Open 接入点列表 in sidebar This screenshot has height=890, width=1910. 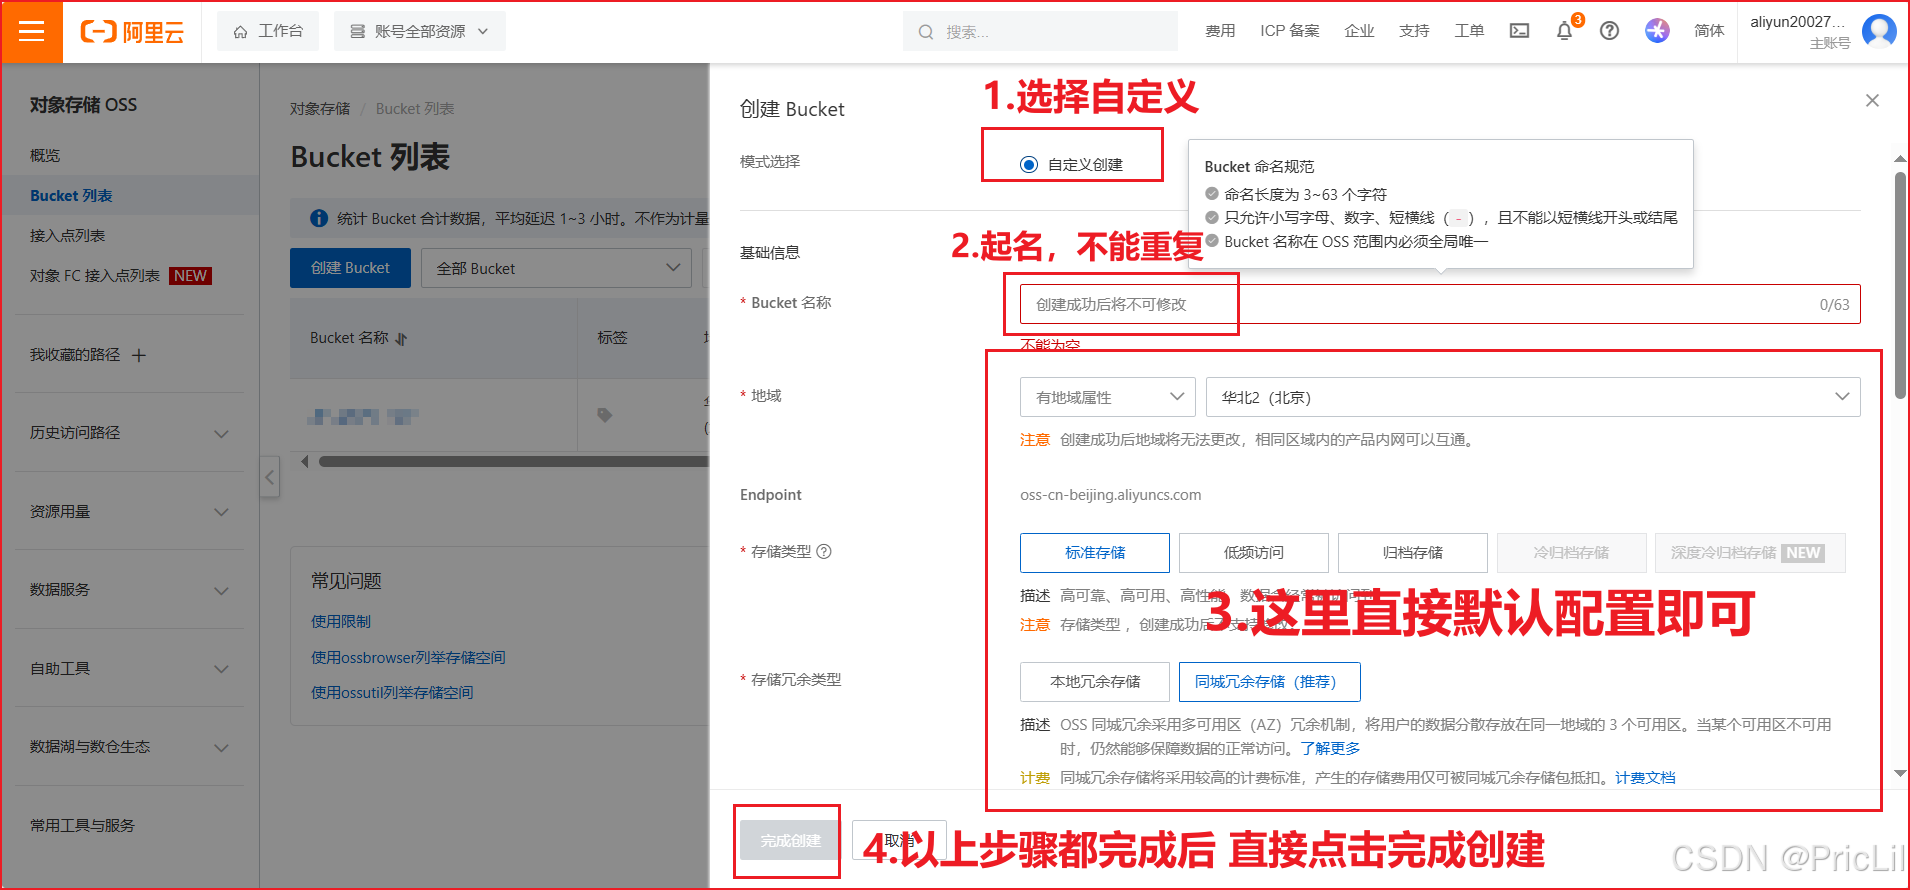(x=67, y=235)
